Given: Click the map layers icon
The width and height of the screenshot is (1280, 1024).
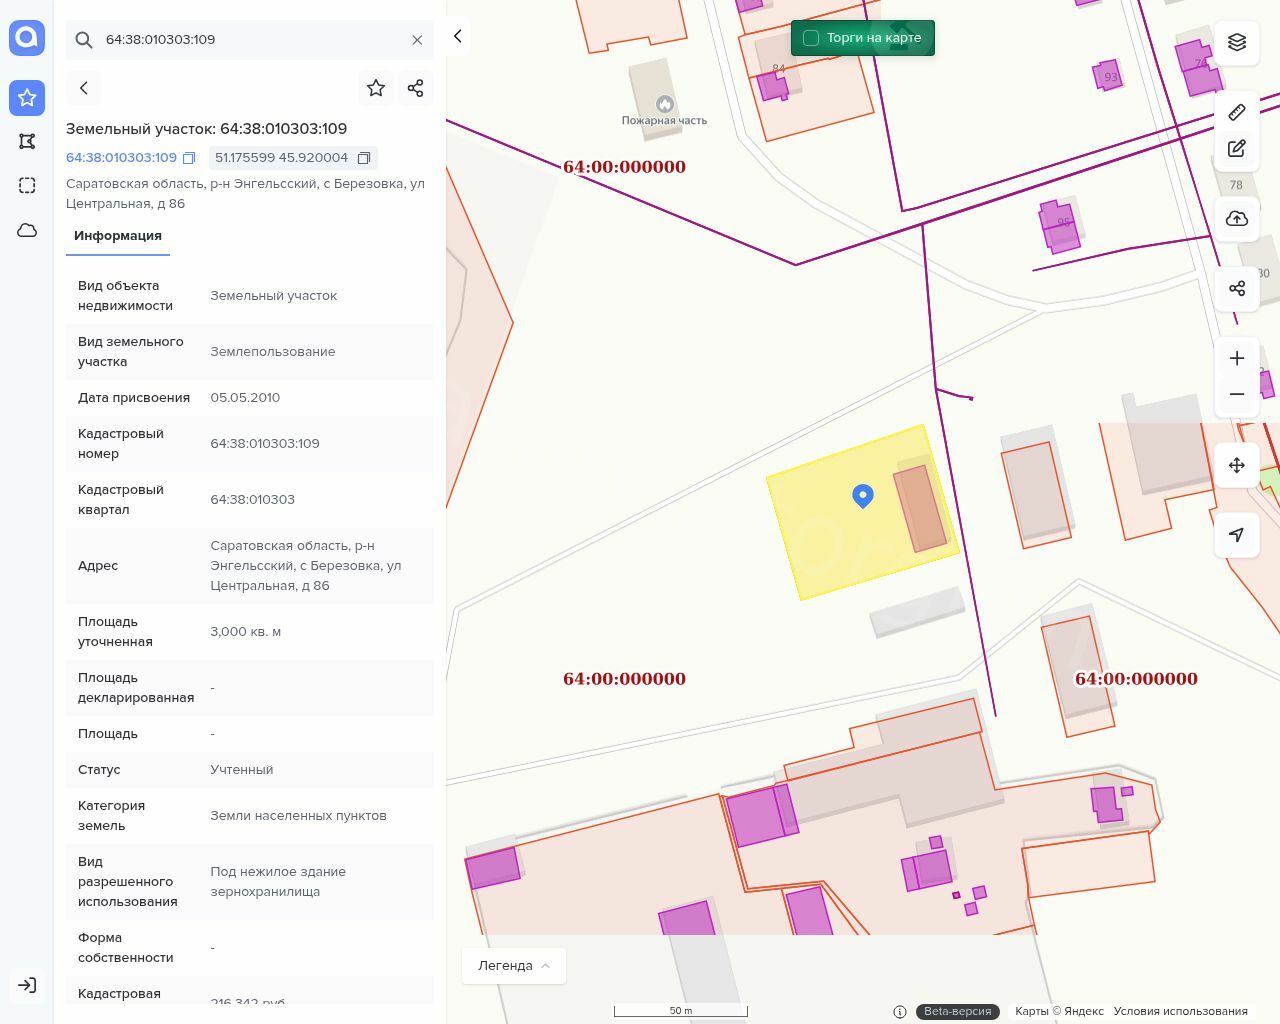Looking at the screenshot, I should [x=1237, y=42].
